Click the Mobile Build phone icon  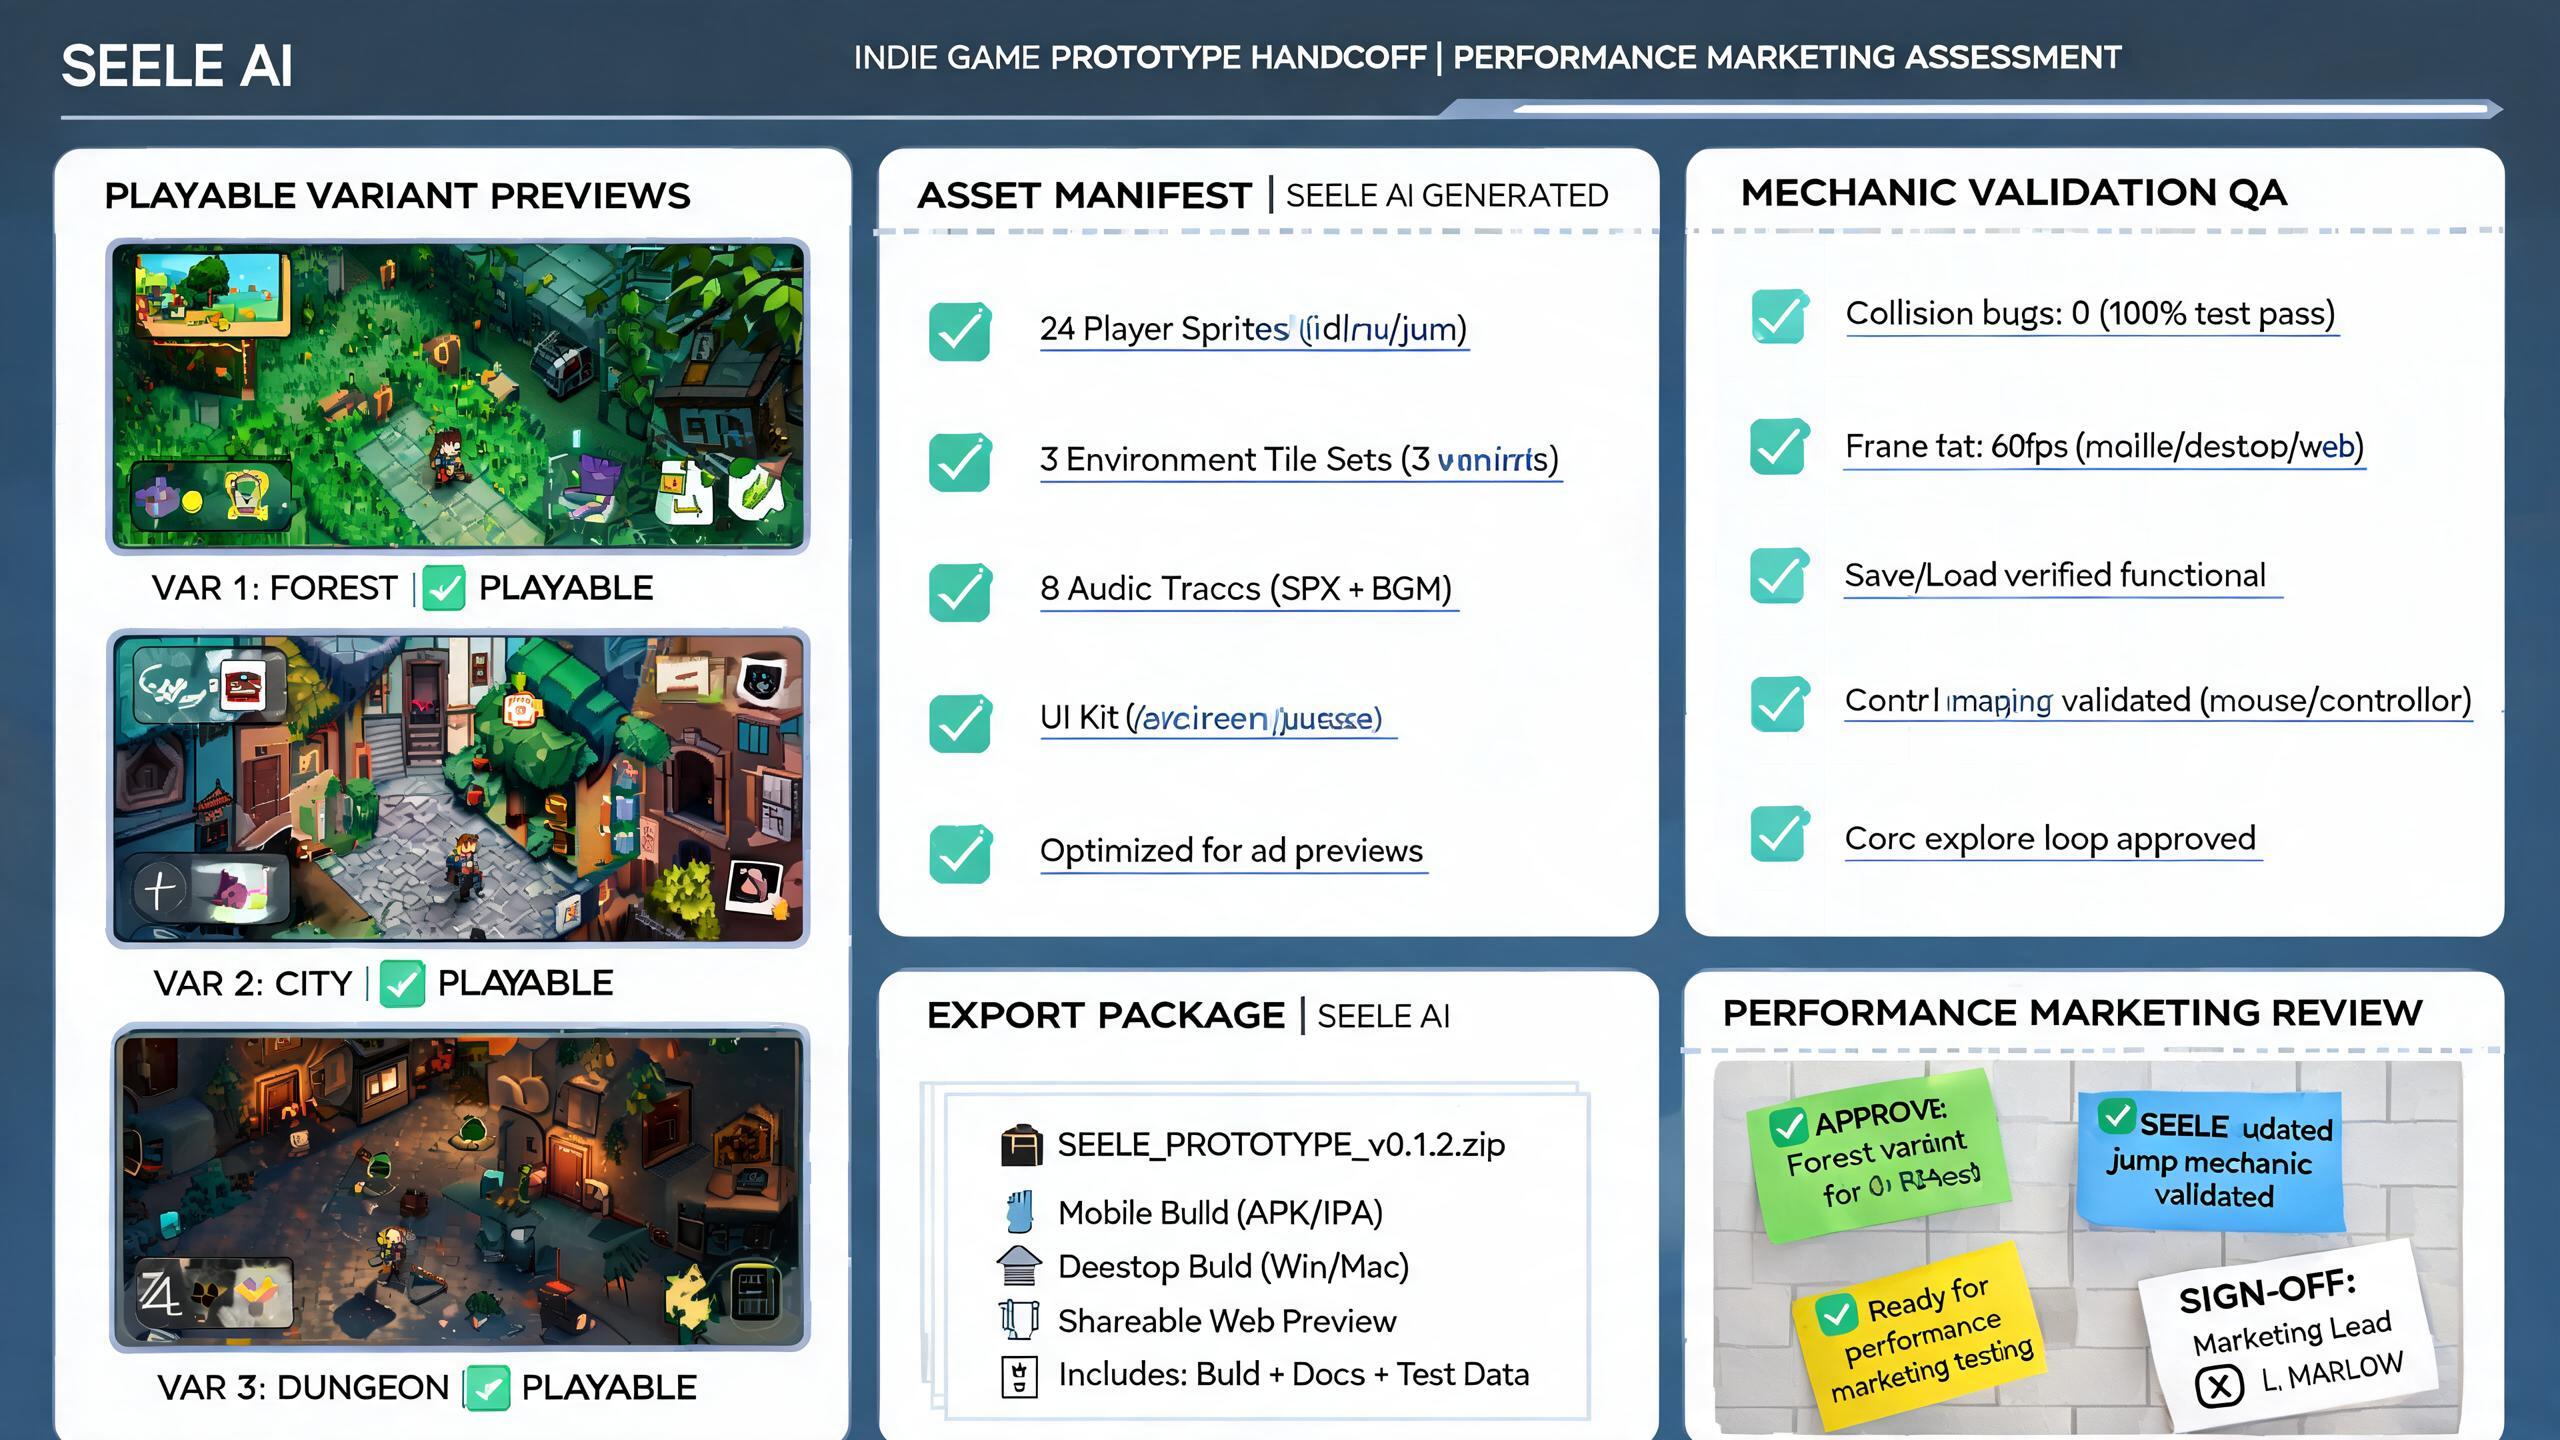coord(1019,1212)
